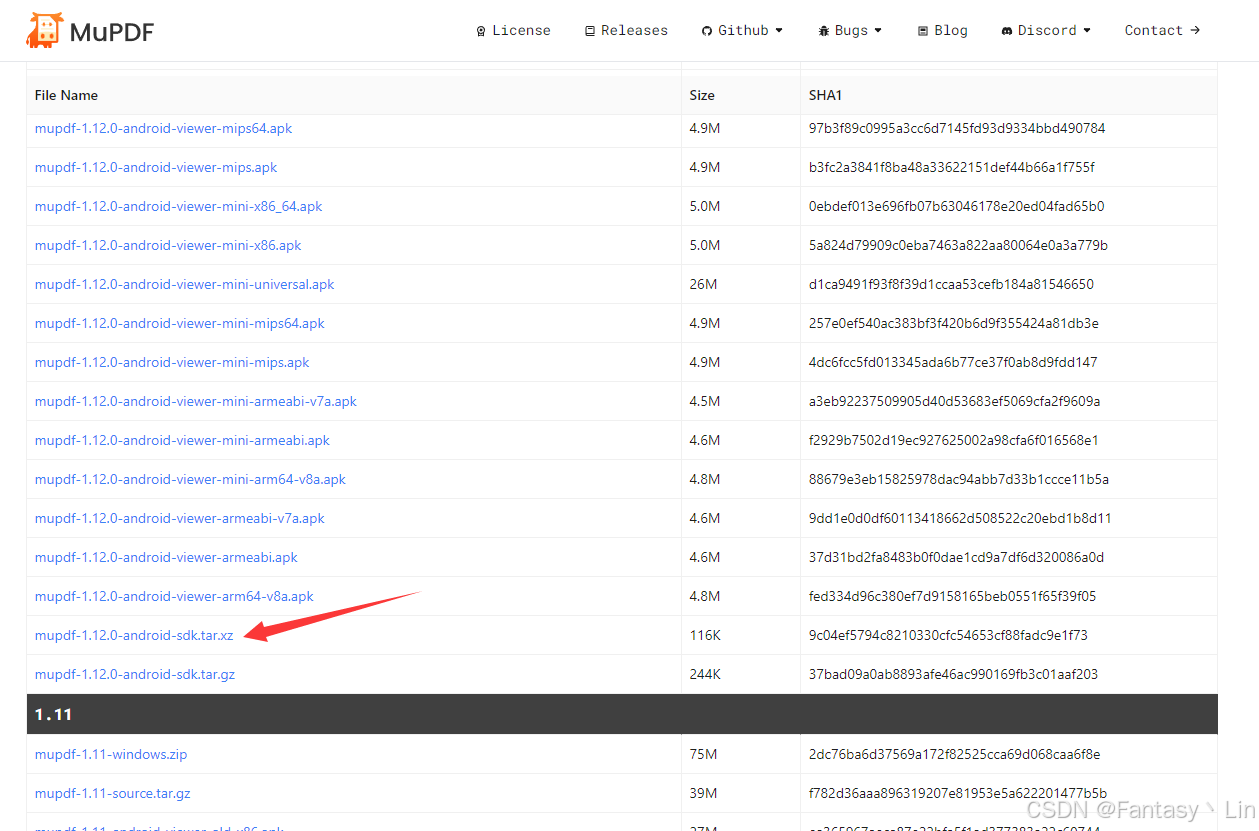Select SHA1 hash fed334d96c380ef7d9158165beb0551f65f39f05
This screenshot has width=1259, height=831.
click(x=952, y=596)
